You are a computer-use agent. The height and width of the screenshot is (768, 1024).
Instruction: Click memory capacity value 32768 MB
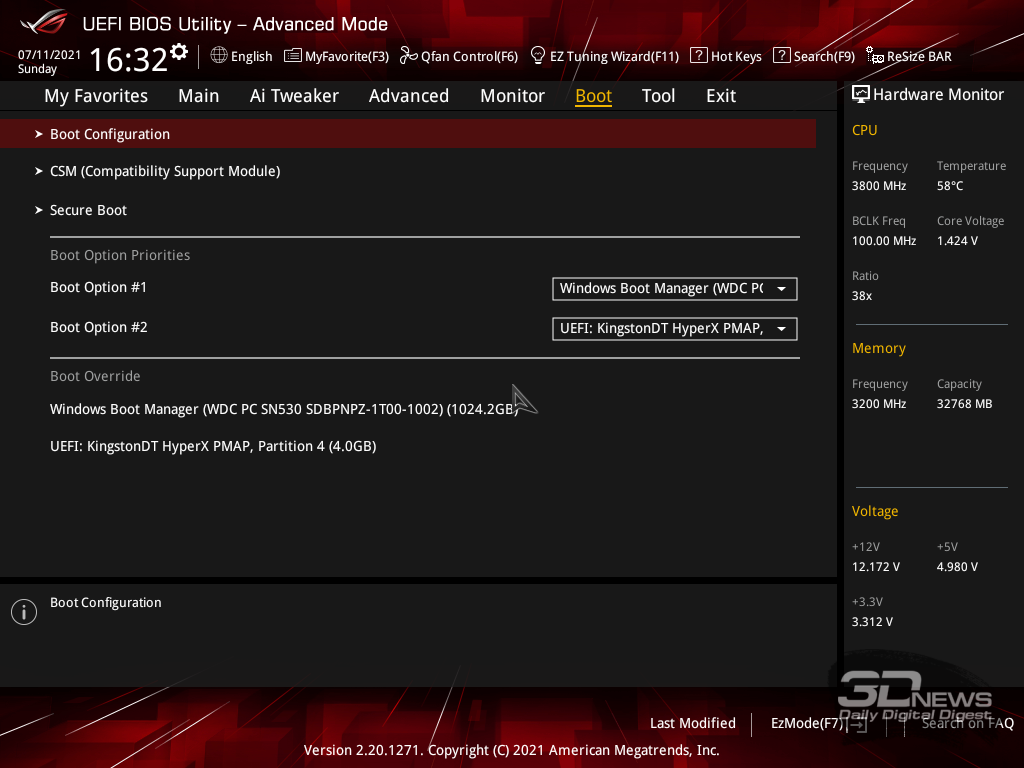(965, 404)
